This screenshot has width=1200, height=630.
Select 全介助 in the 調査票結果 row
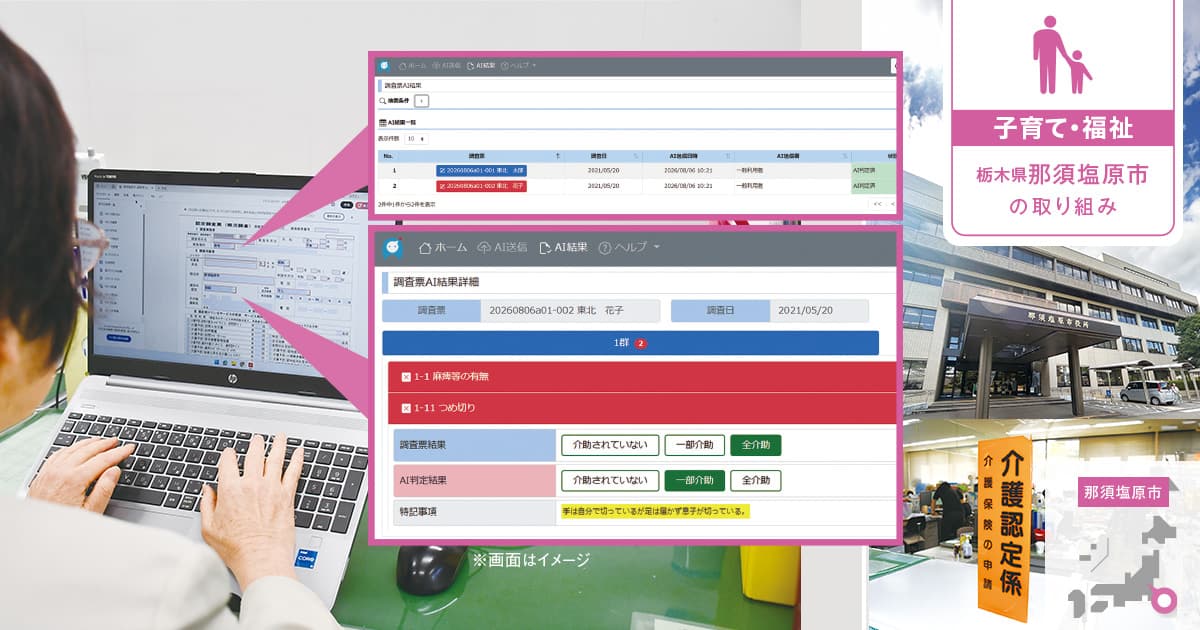point(756,445)
